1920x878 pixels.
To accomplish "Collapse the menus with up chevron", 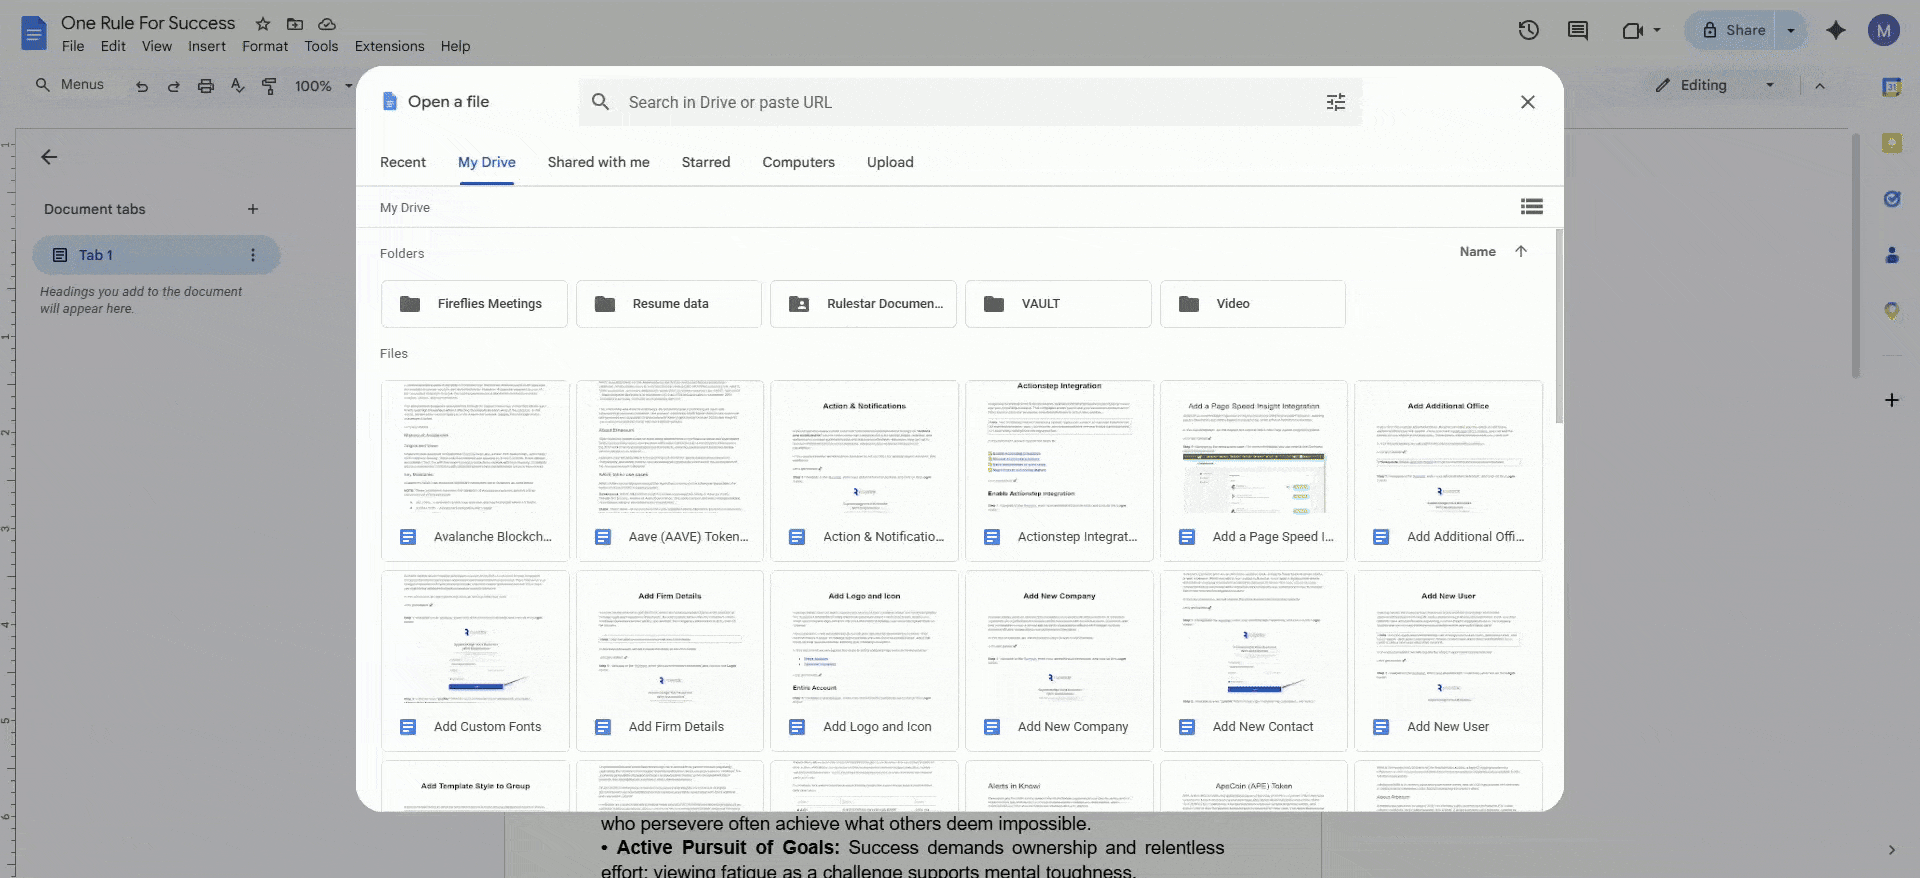I will (x=1820, y=86).
